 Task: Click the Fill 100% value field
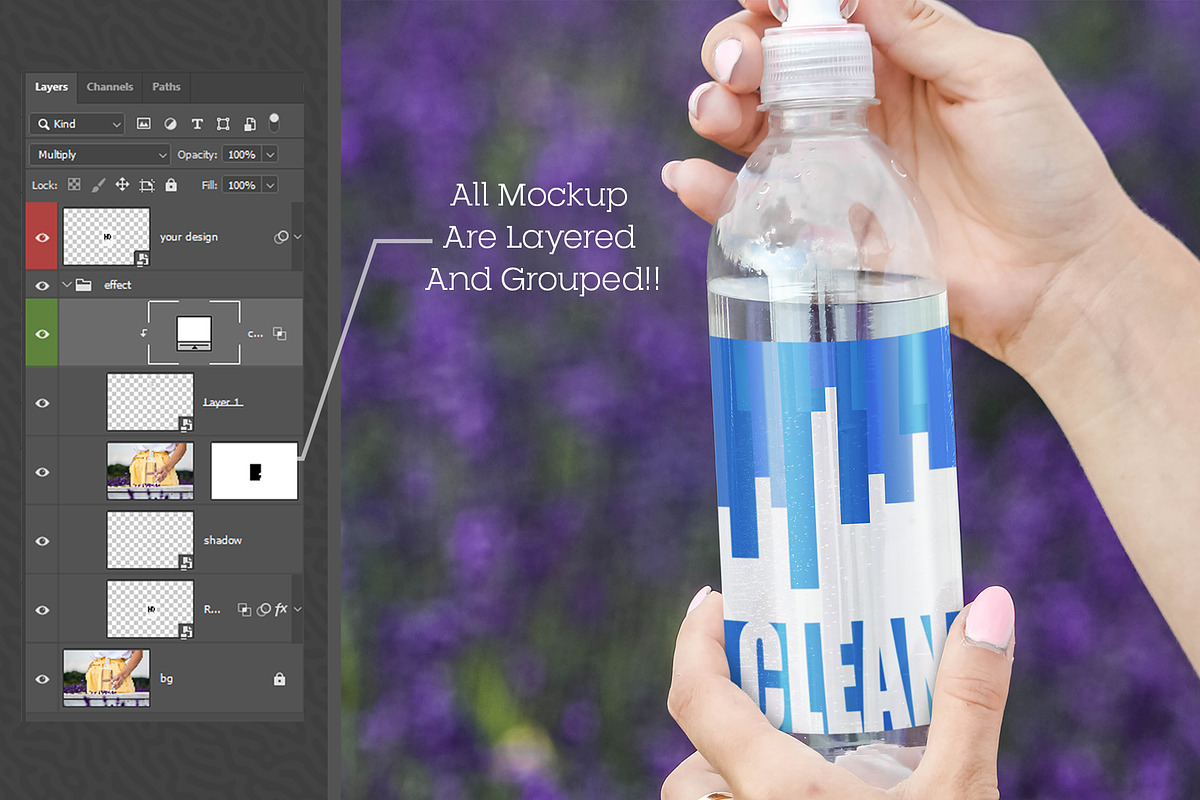tap(241, 185)
